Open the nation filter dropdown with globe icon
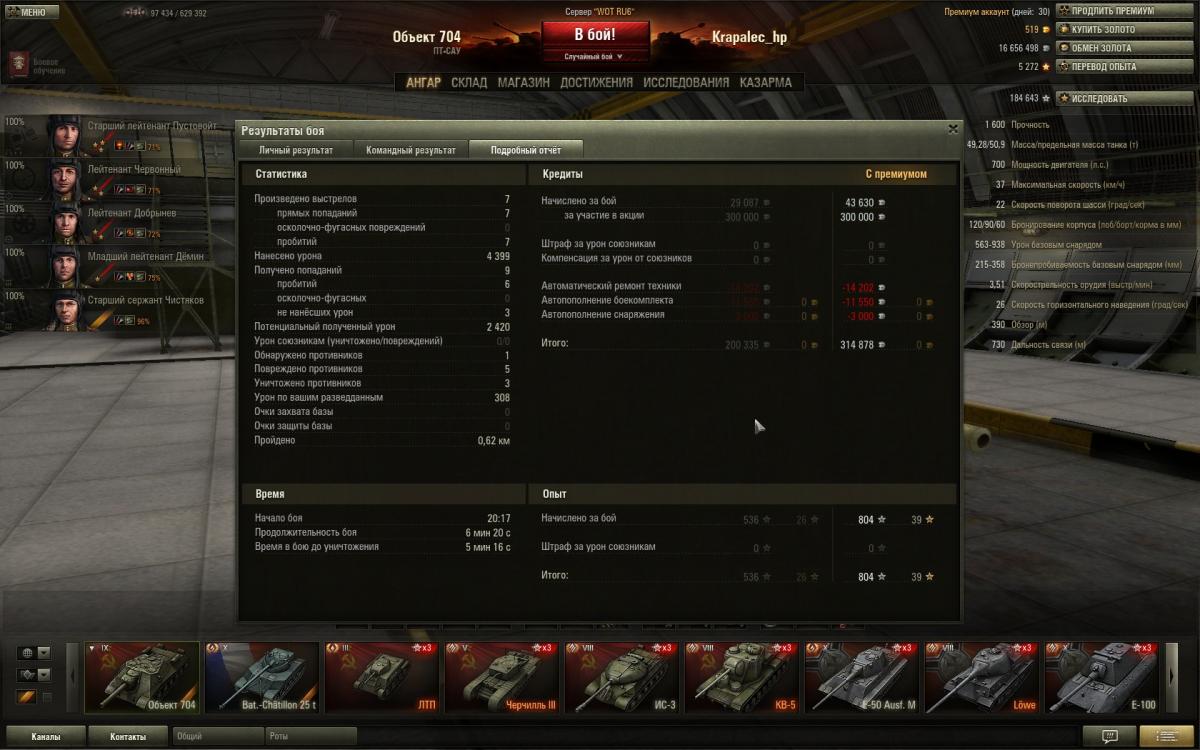 (x=34, y=653)
